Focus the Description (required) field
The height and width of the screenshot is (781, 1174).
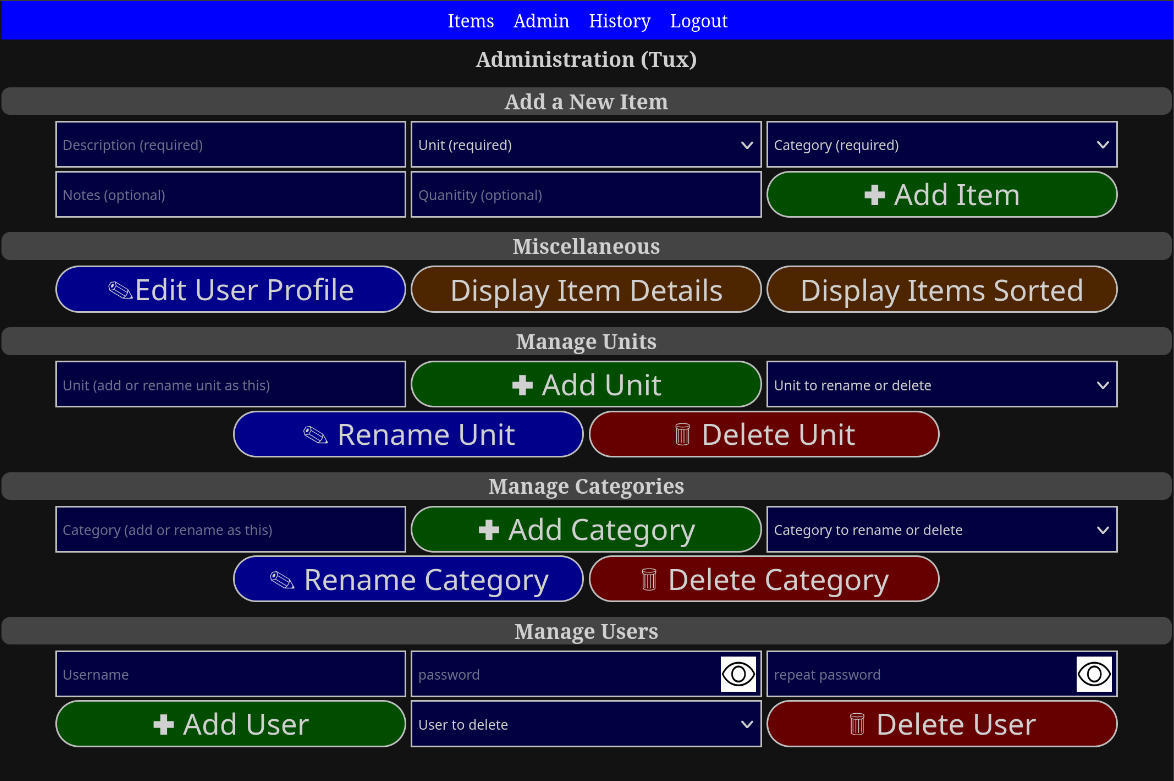coord(231,145)
